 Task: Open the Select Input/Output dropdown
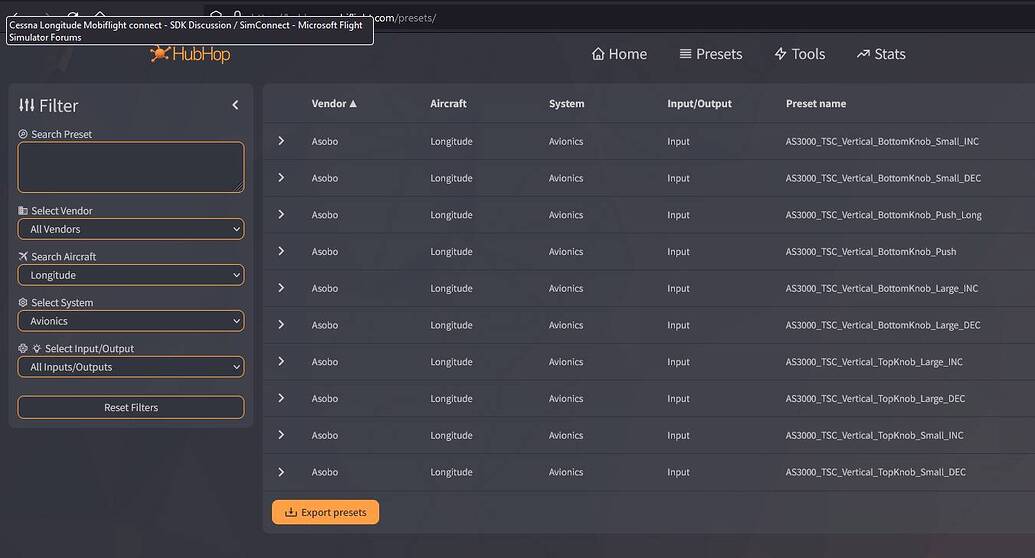131,367
